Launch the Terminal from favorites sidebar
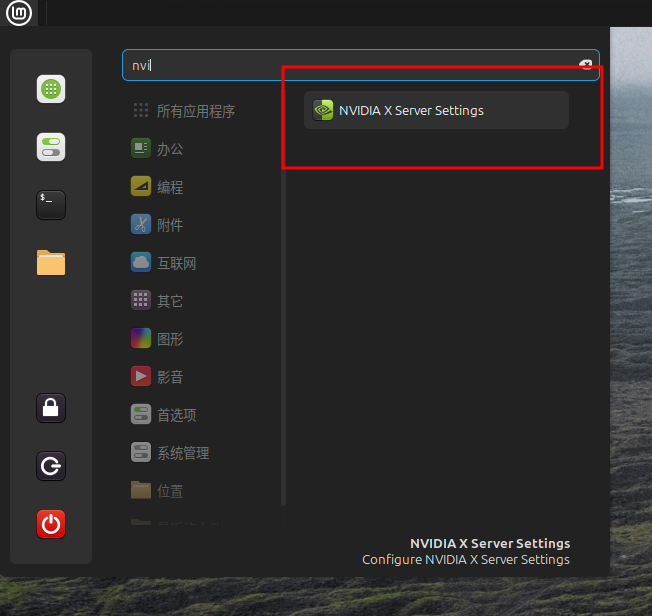Image resolution: width=652 pixels, height=616 pixels. pyautogui.click(x=51, y=205)
